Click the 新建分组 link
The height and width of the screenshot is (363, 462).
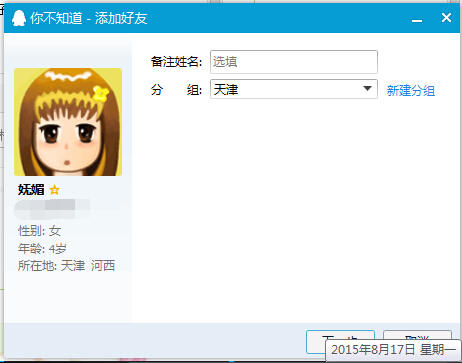pyautogui.click(x=411, y=90)
